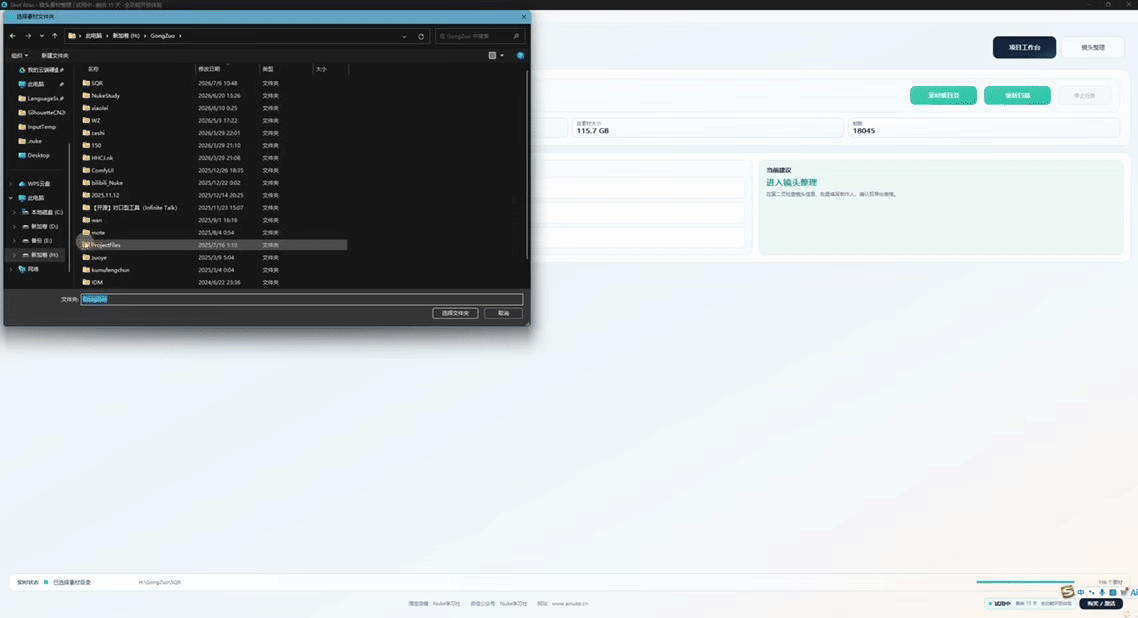Expand the 网络 tree node

click(11, 269)
